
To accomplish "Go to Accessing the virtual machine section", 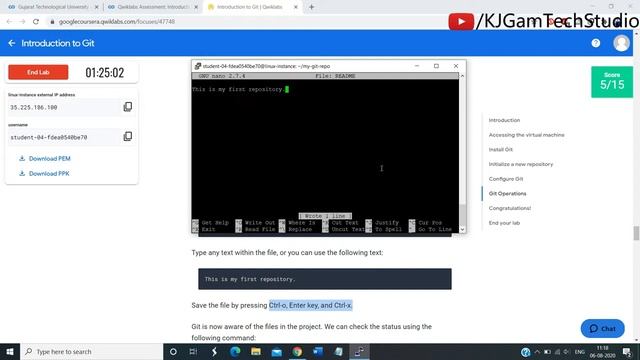I will pyautogui.click(x=527, y=135).
